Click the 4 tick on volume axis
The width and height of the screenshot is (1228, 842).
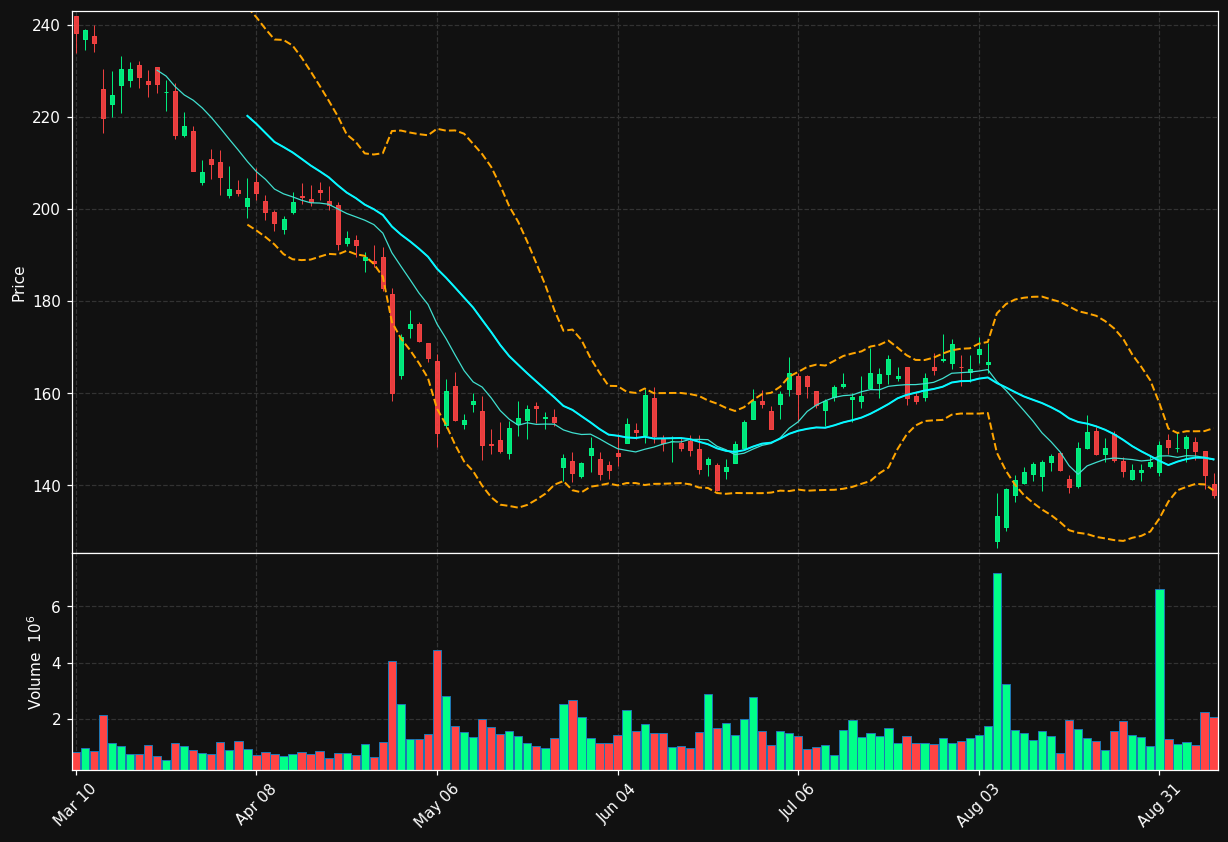tap(57, 663)
